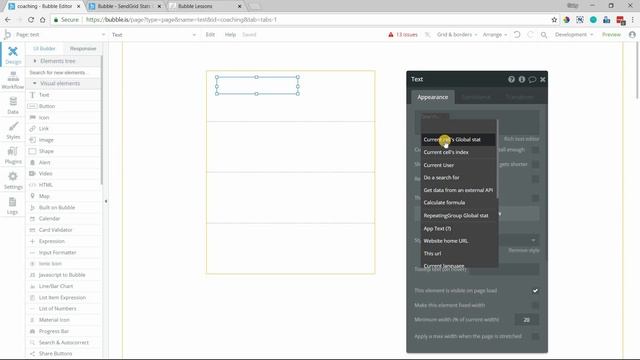The width and height of the screenshot is (640, 360).
Task: Open the 13 issues warning
Action: tap(403, 35)
